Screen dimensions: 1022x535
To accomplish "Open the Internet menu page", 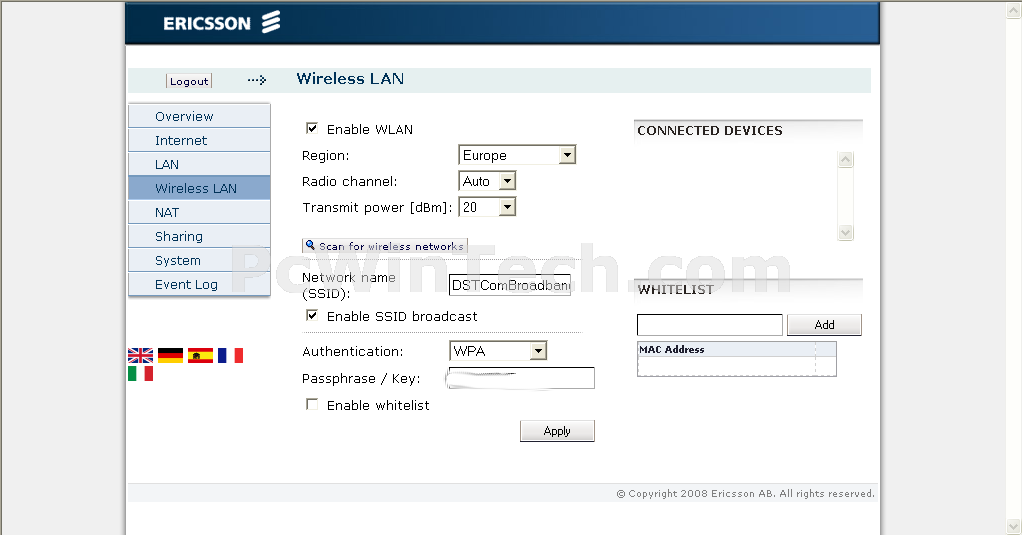I will click(199, 140).
